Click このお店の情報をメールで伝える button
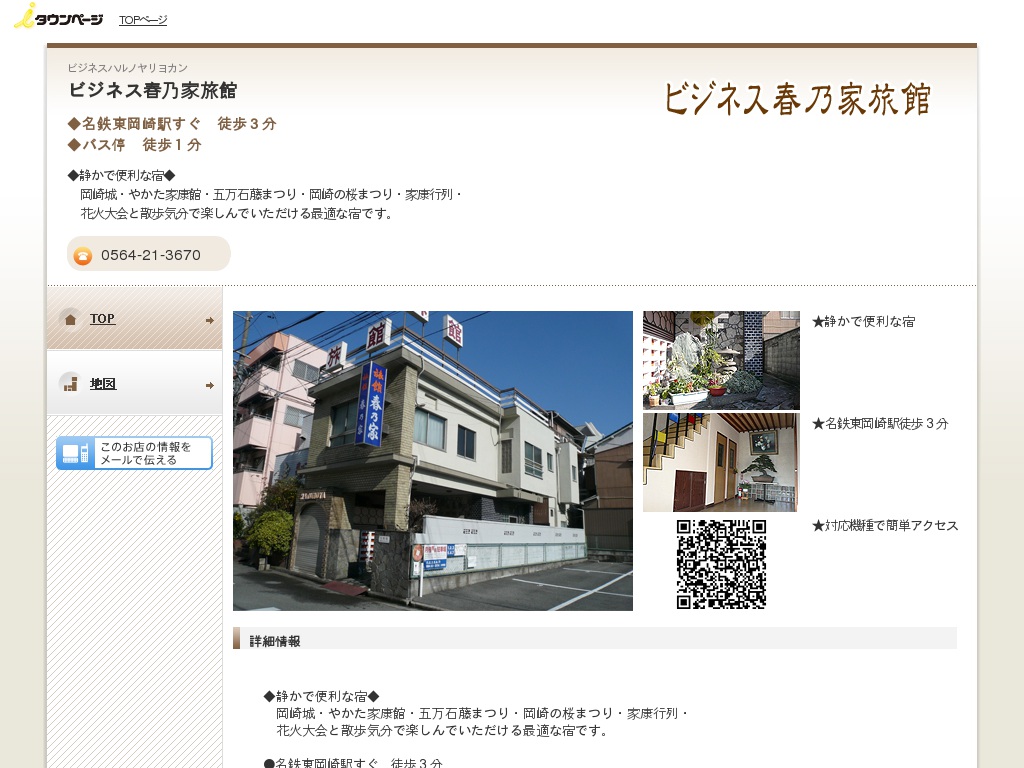This screenshot has width=1024, height=768. 135,453
